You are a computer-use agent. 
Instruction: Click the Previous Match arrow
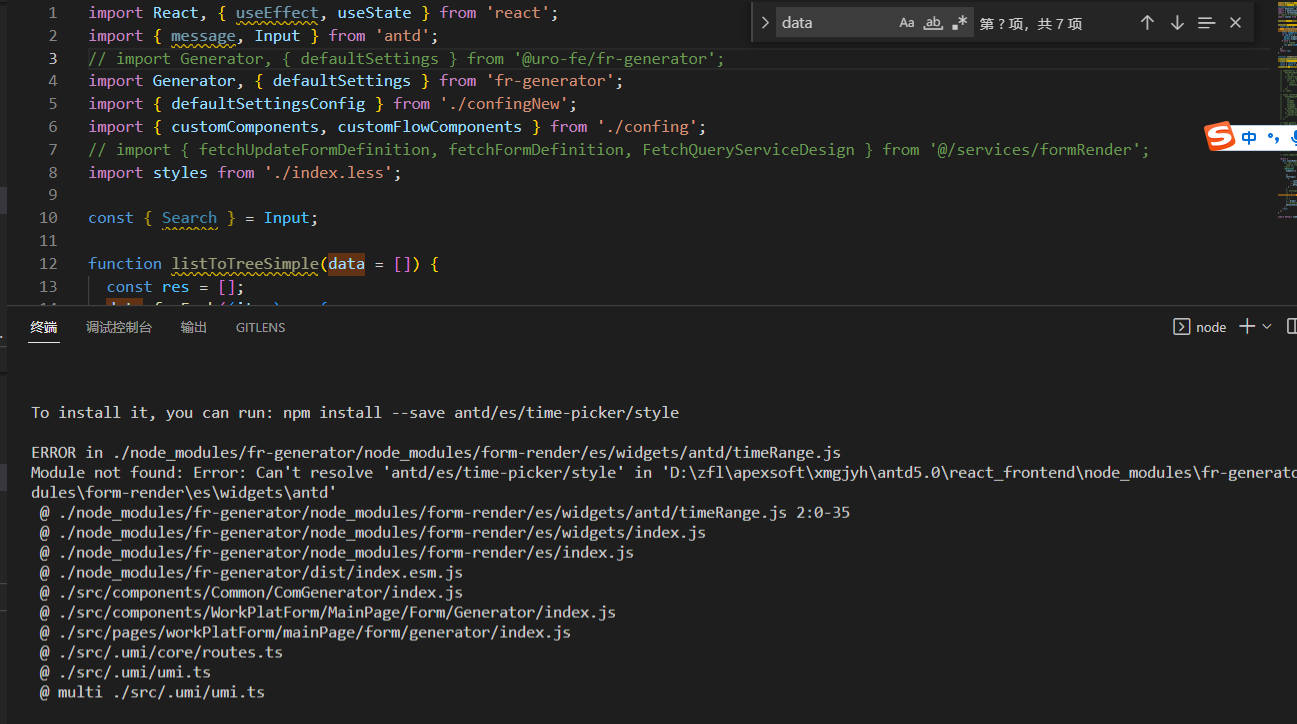pyautogui.click(x=1147, y=21)
